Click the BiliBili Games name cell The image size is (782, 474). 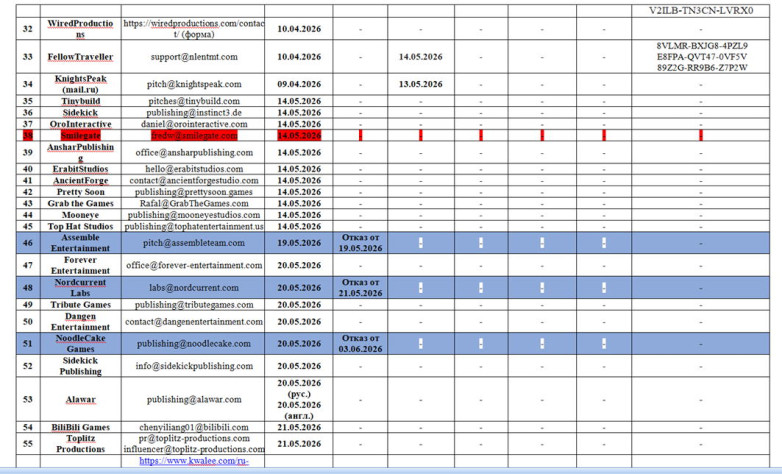(80, 428)
